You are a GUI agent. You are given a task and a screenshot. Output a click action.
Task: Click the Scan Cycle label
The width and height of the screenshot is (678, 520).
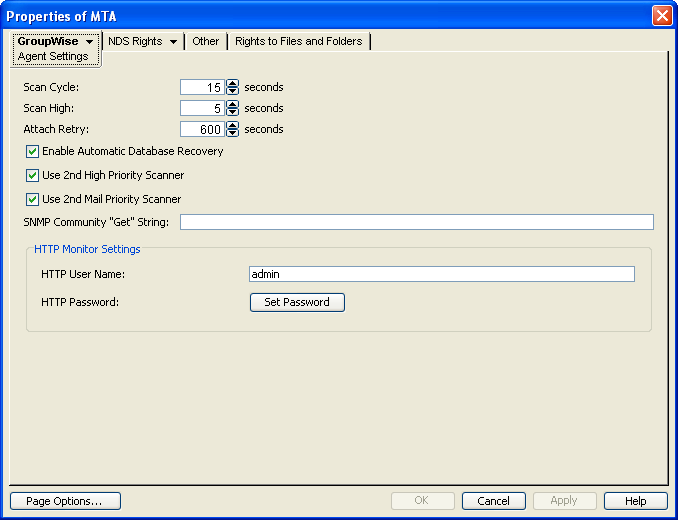point(51,87)
